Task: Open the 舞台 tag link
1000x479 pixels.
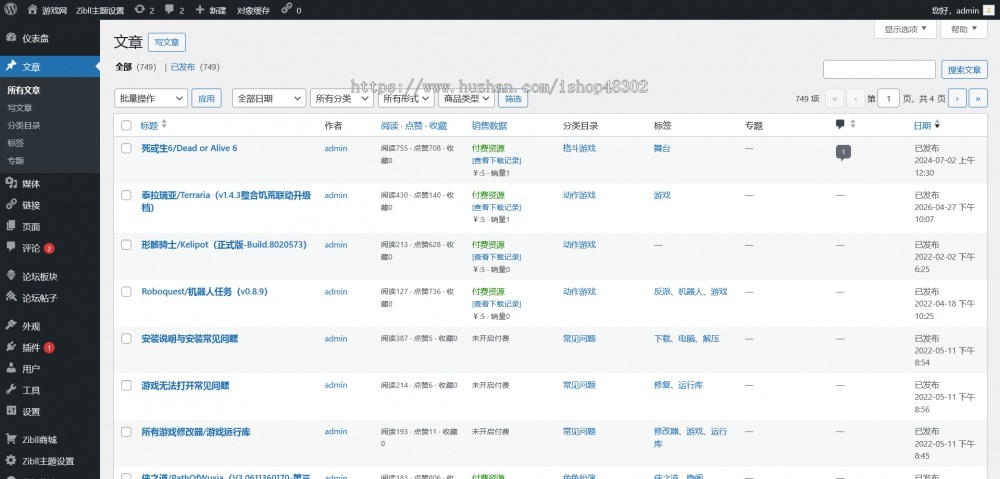Action: [x=662, y=148]
